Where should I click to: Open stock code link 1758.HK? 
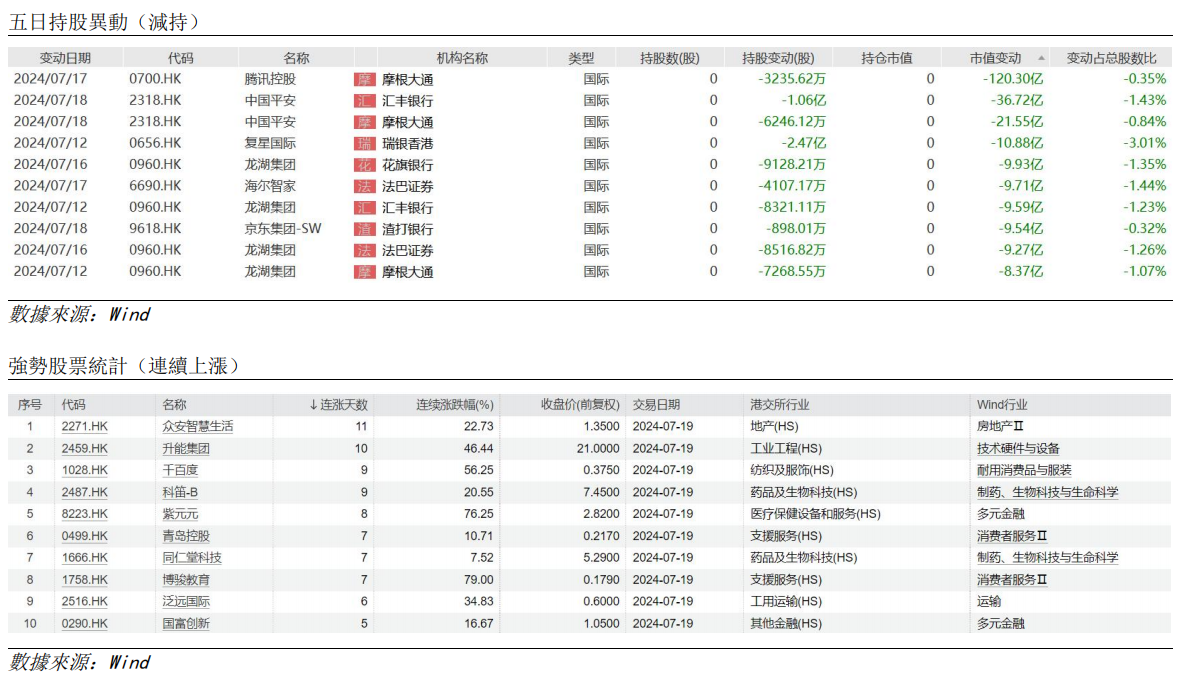(85, 580)
